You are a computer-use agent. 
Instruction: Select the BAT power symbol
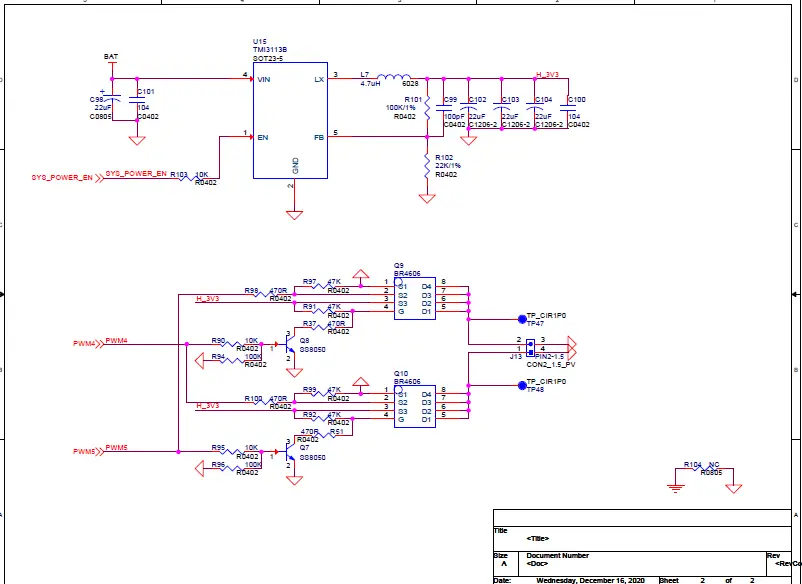[x=112, y=60]
